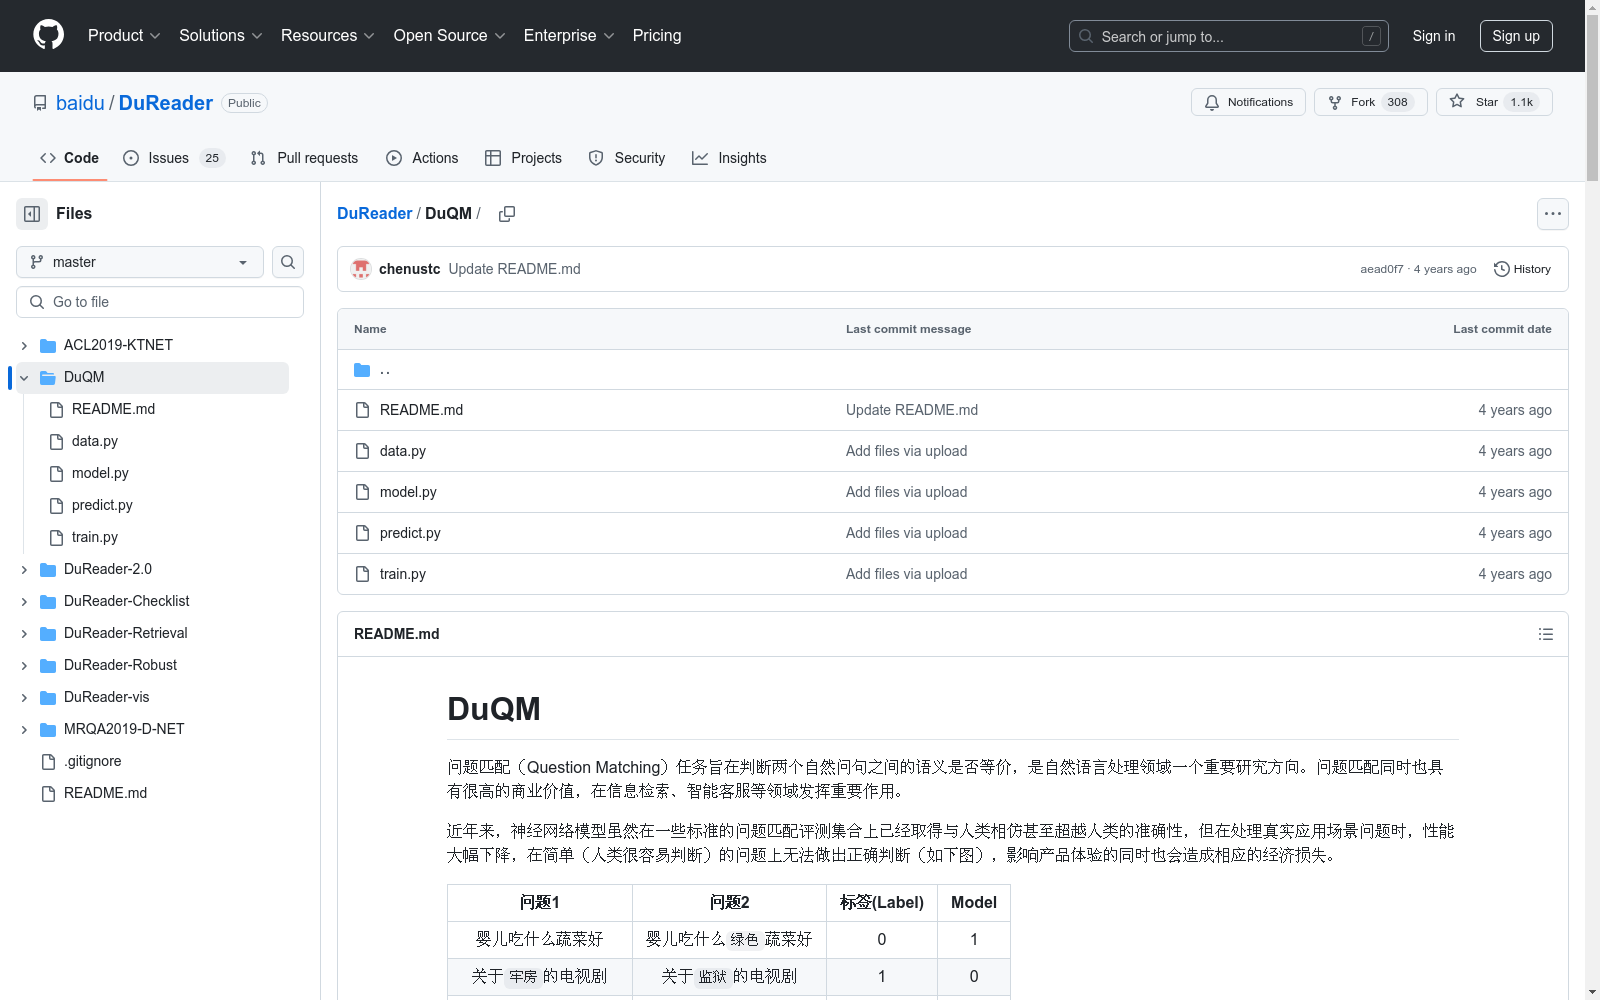Open the Enterprise menu

tap(569, 35)
